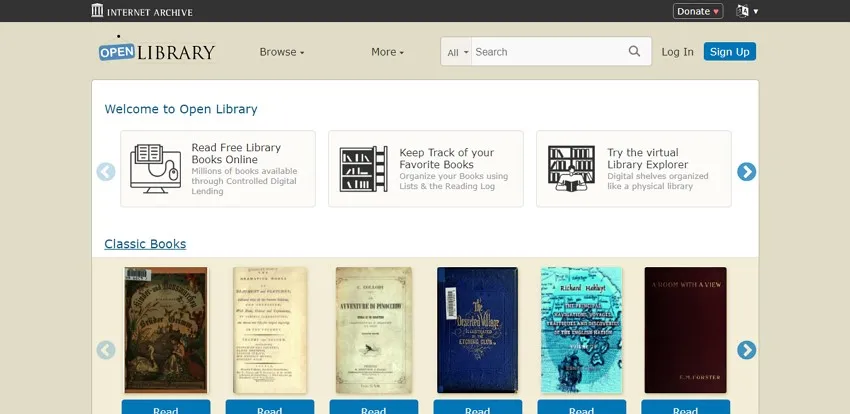Image resolution: width=850 pixels, height=414 pixels.
Task: Open Try the virtual Library Explorer title
Action: point(647,158)
